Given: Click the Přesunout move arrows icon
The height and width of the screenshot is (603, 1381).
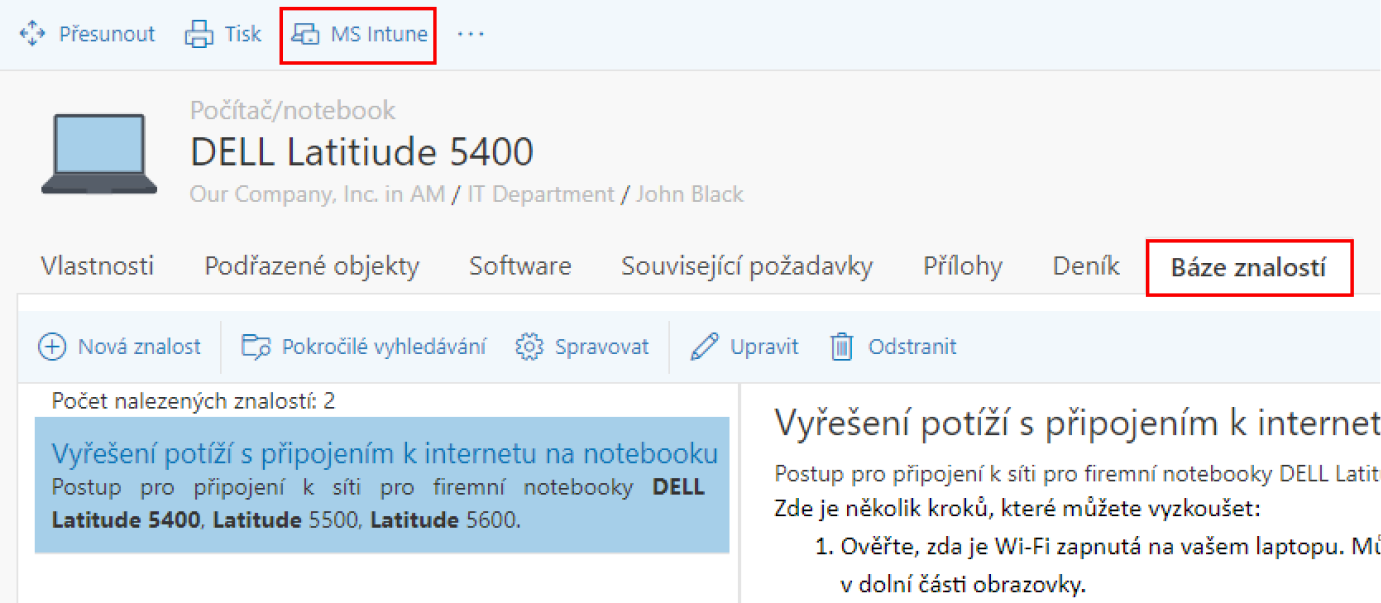Looking at the screenshot, I should pos(33,34).
